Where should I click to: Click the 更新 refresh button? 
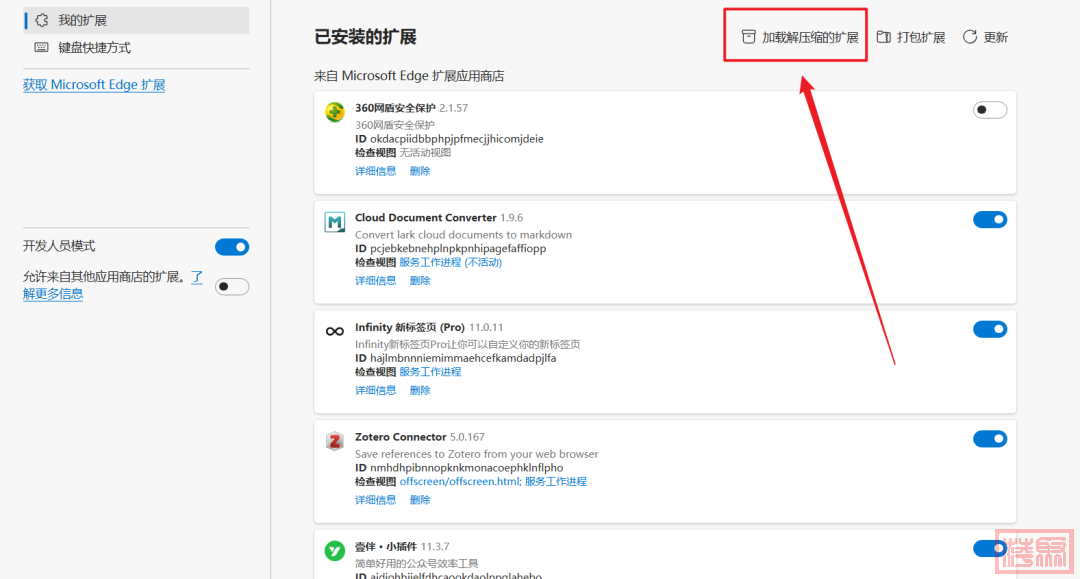[985, 37]
